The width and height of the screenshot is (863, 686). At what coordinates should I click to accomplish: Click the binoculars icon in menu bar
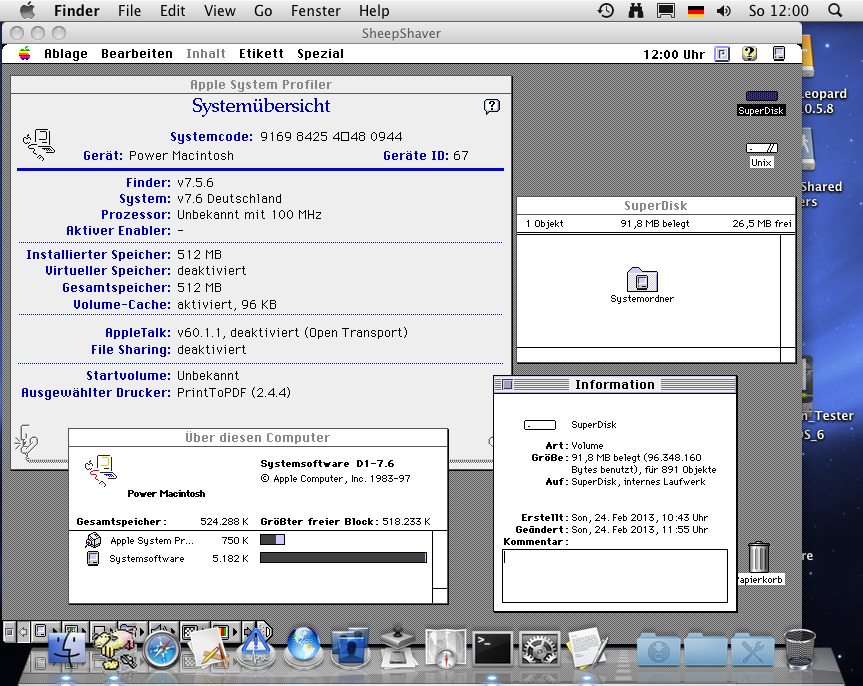[x=636, y=10]
